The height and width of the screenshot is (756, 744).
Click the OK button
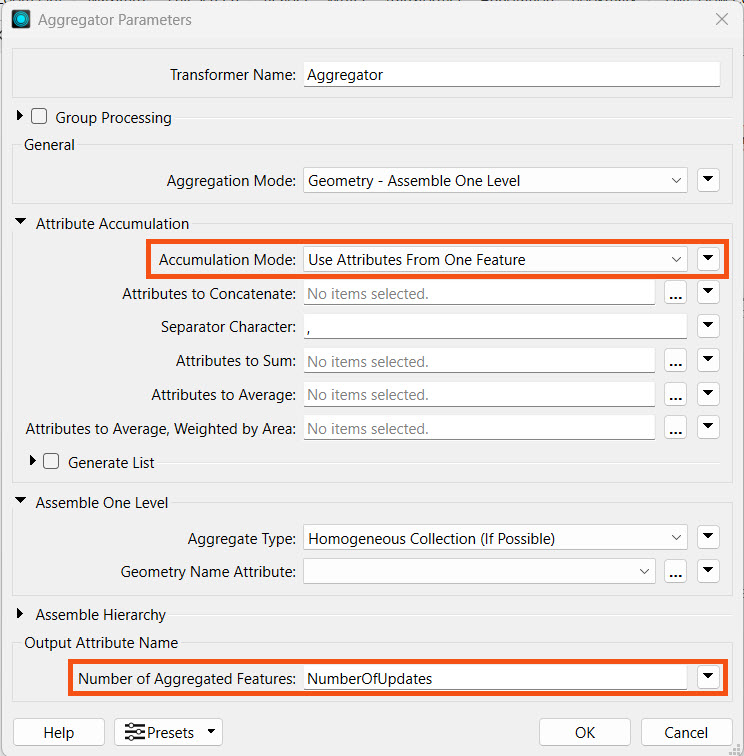[585, 733]
